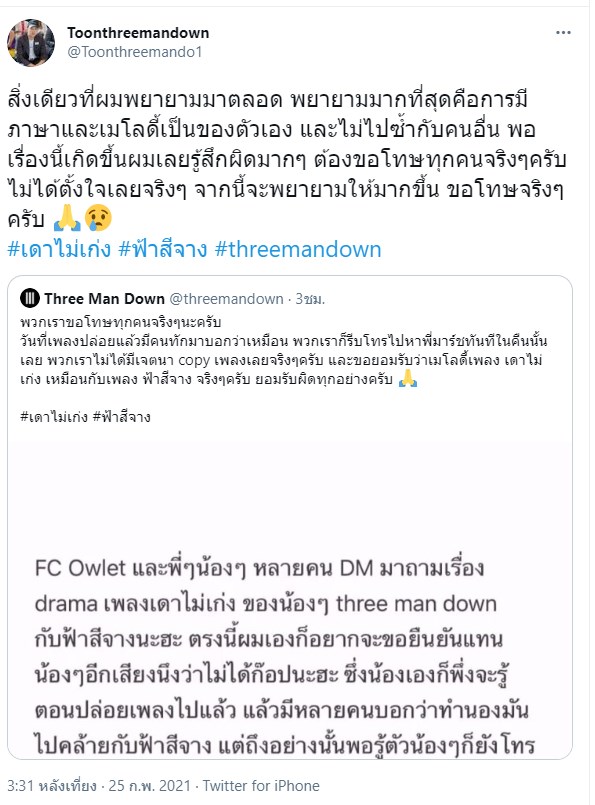Open the @Toonthreemando1 handle link
This screenshot has height=805, width=595.
pos(135,52)
